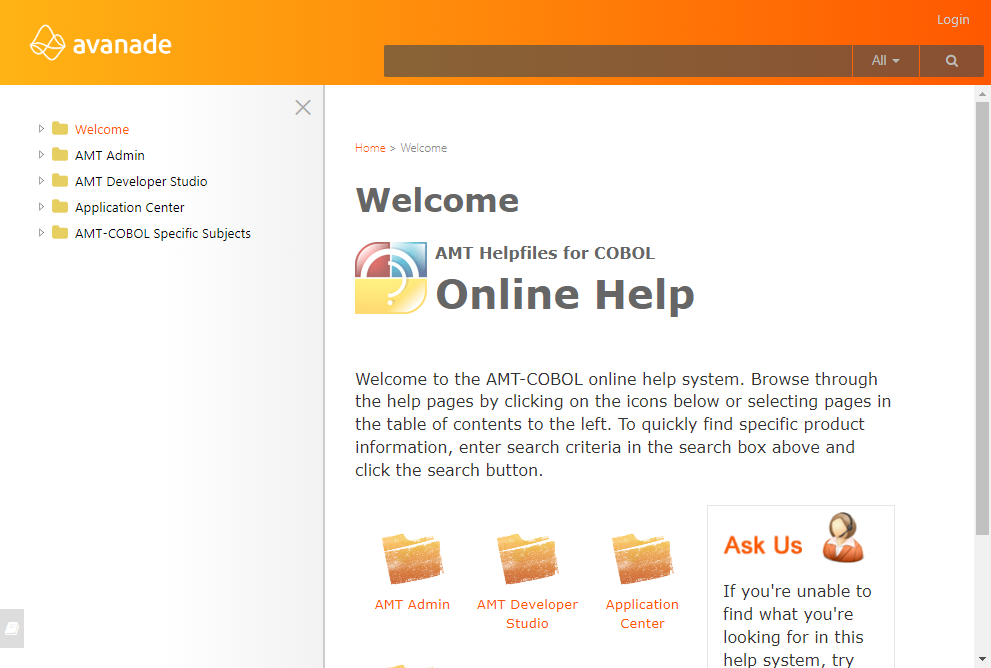Click the Welcome folder icon in tree

point(60,129)
